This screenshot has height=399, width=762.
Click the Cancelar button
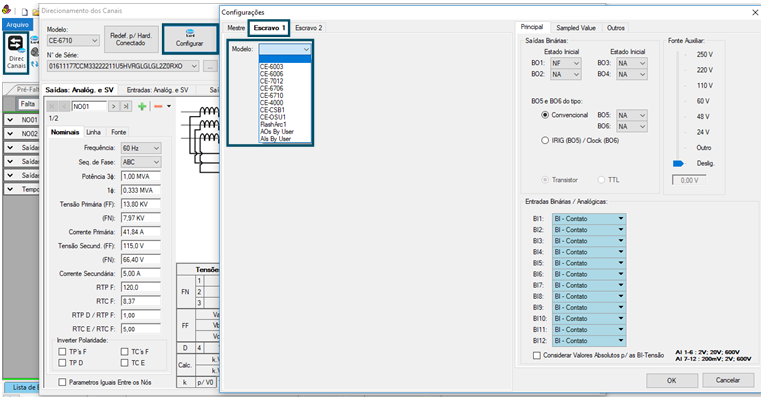[x=727, y=381]
